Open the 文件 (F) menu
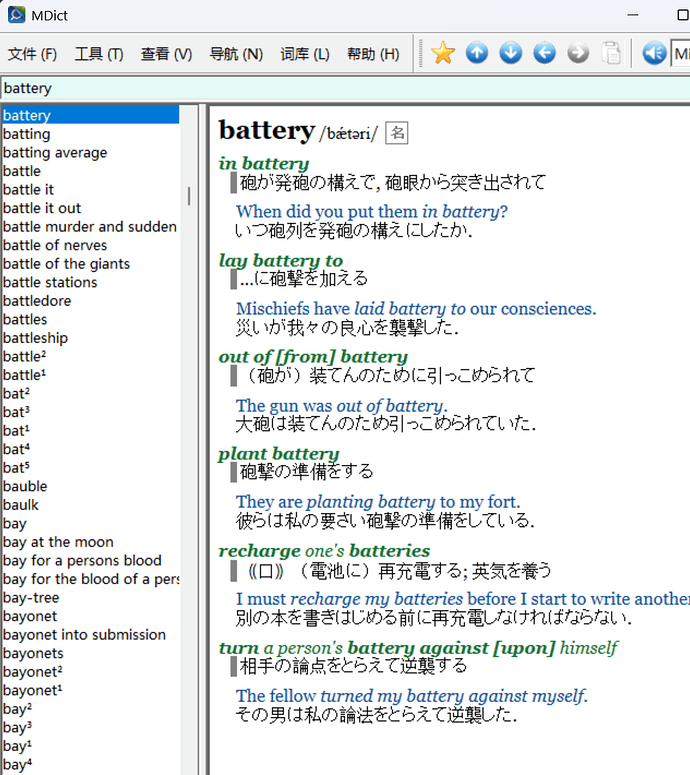690x775 pixels. (x=32, y=54)
